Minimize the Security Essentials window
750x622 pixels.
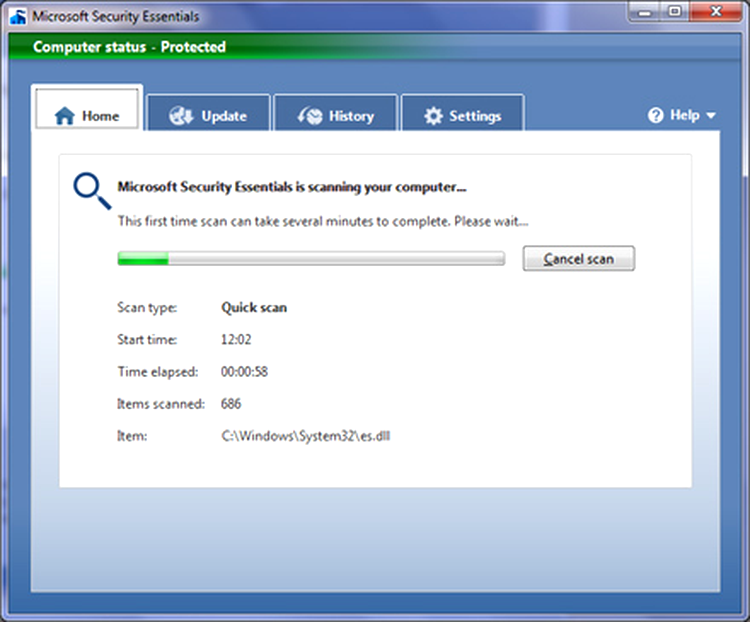(644, 12)
